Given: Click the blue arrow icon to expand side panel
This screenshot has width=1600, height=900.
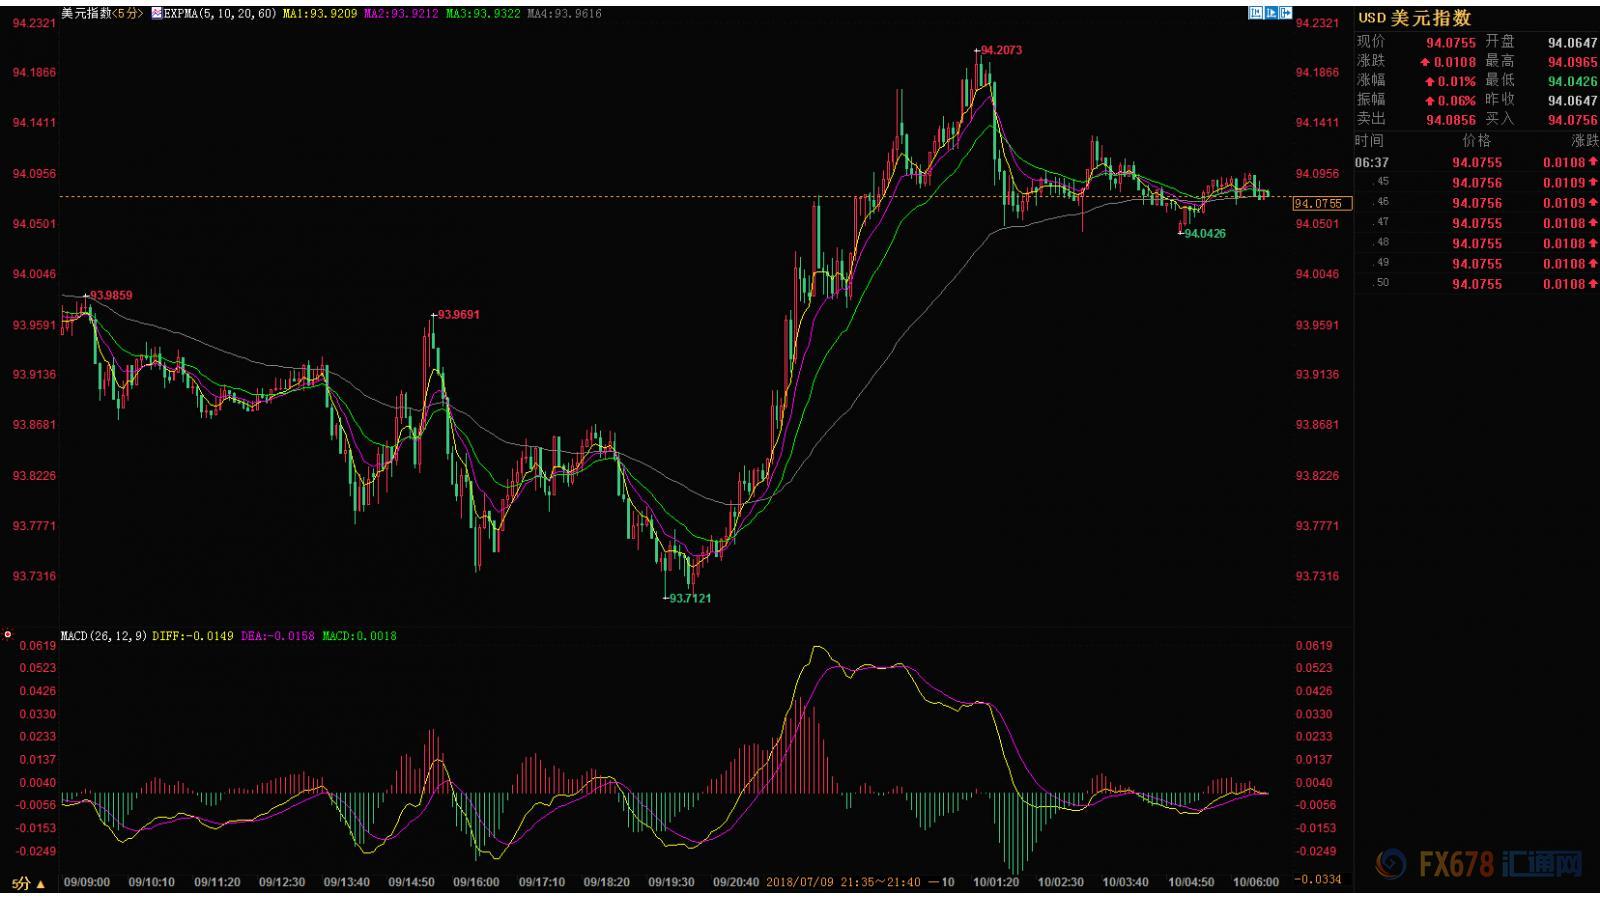Looking at the screenshot, I should coord(1286,13).
